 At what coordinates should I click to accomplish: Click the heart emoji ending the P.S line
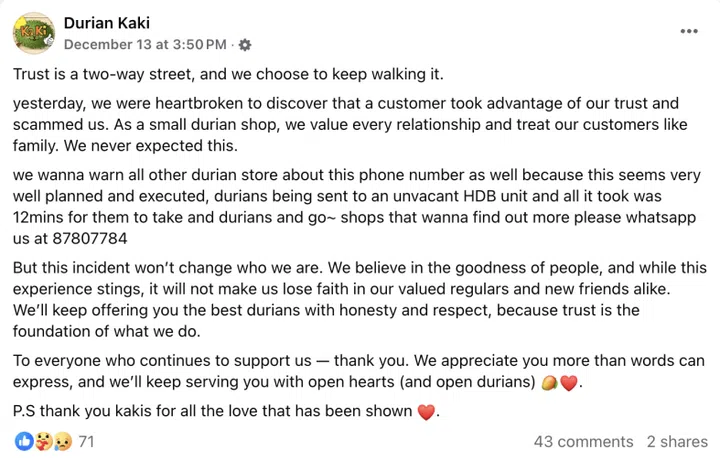pos(426,412)
